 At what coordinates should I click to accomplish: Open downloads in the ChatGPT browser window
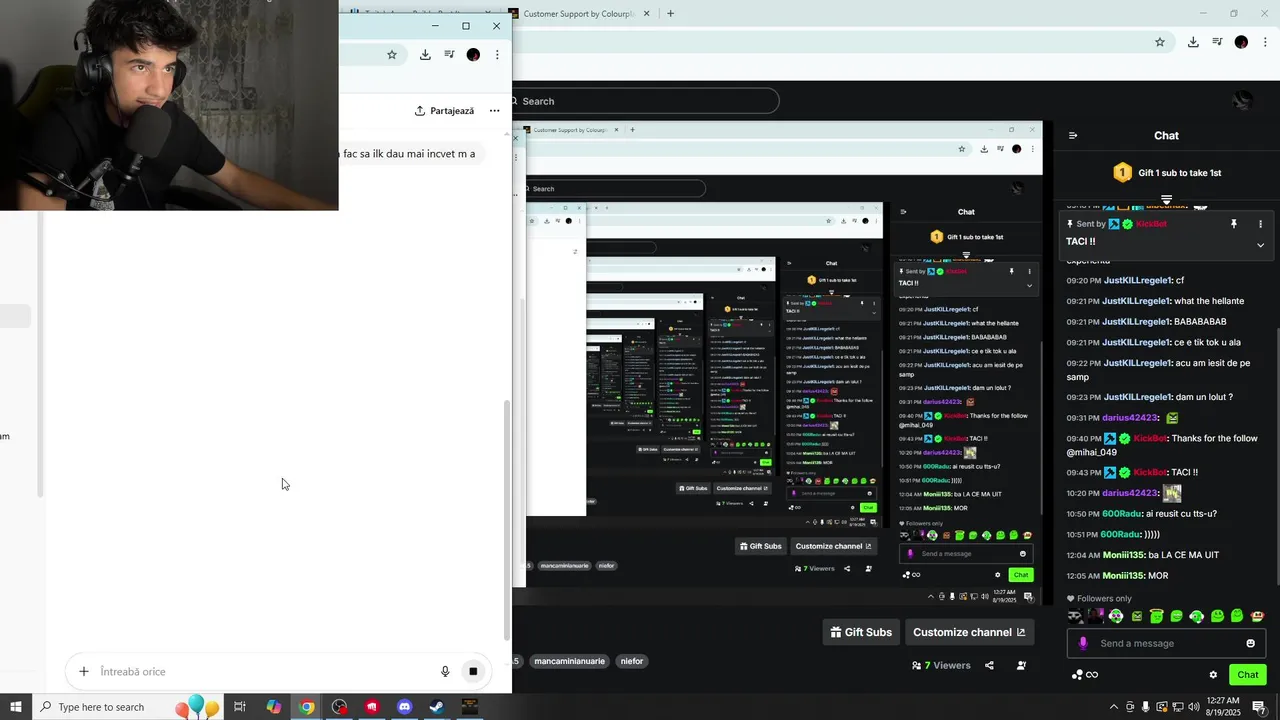click(x=425, y=55)
